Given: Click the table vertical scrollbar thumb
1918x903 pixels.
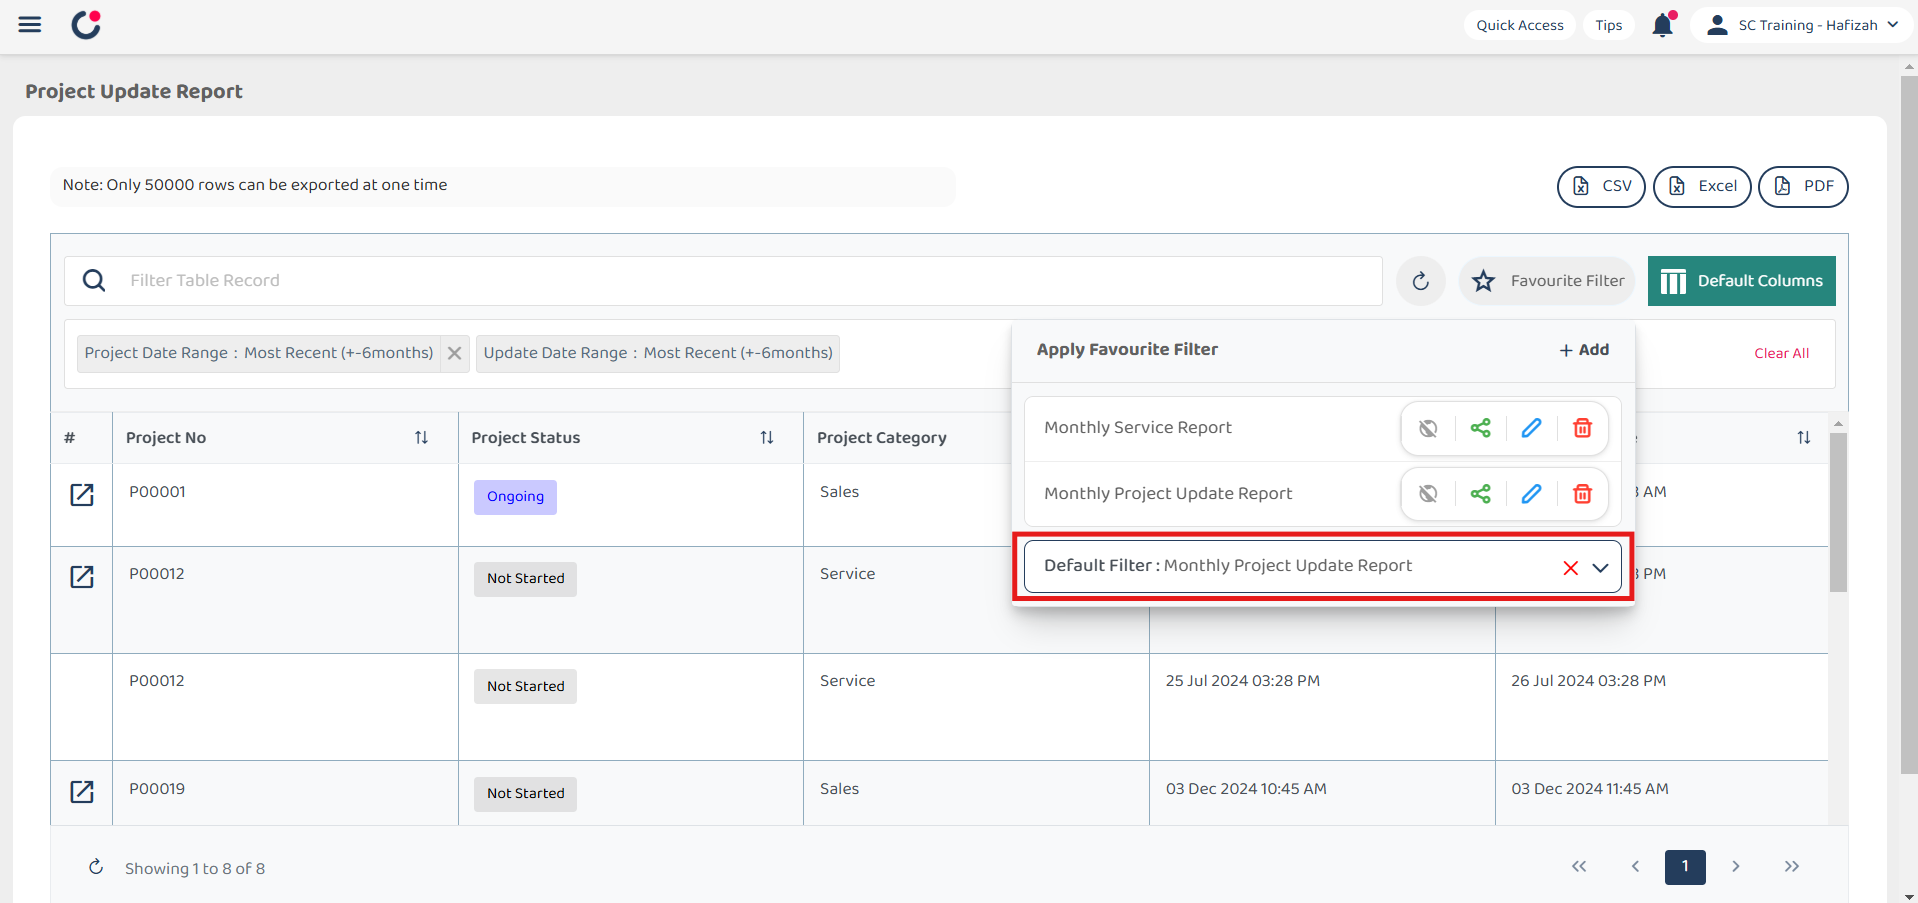Looking at the screenshot, I should coord(1838,512).
